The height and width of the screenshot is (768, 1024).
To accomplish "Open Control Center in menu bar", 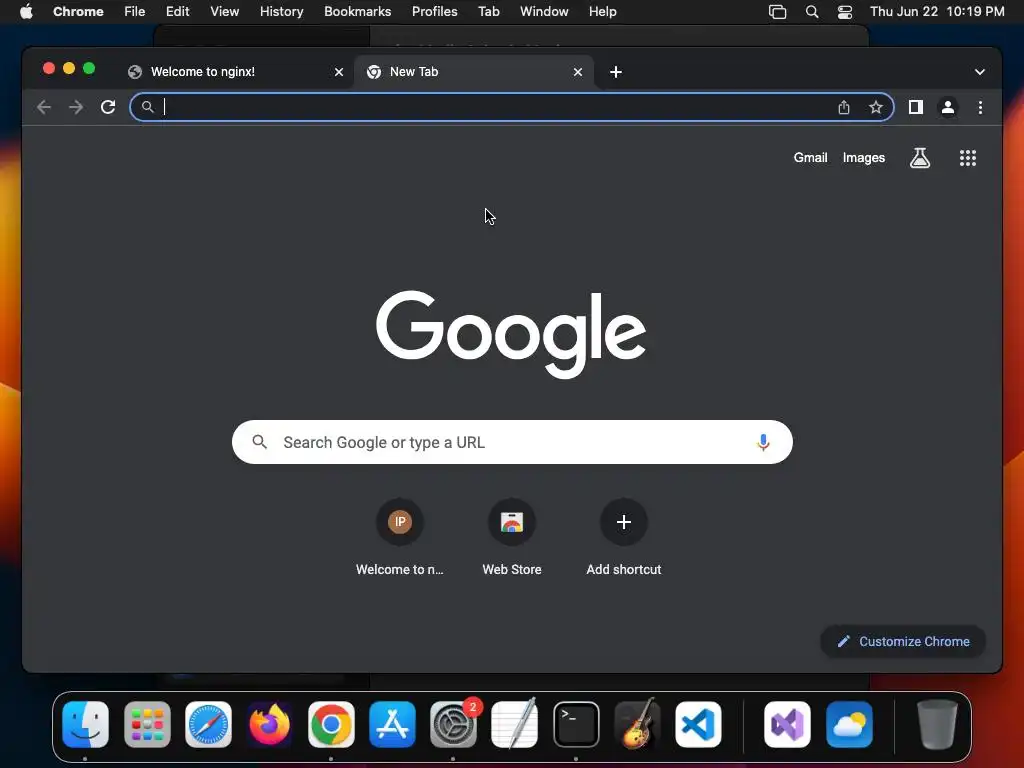I will click(x=844, y=12).
